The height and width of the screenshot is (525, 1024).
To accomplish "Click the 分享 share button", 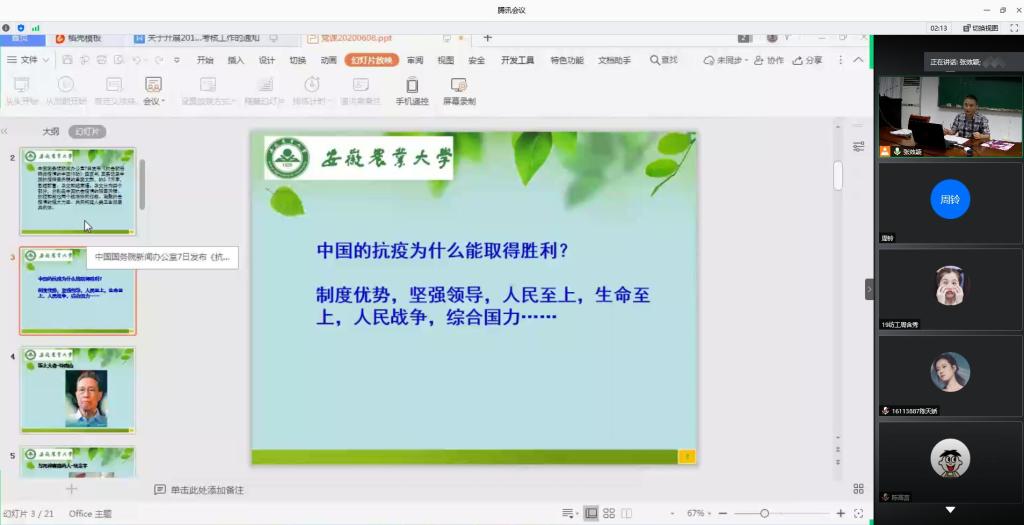I will (x=807, y=60).
